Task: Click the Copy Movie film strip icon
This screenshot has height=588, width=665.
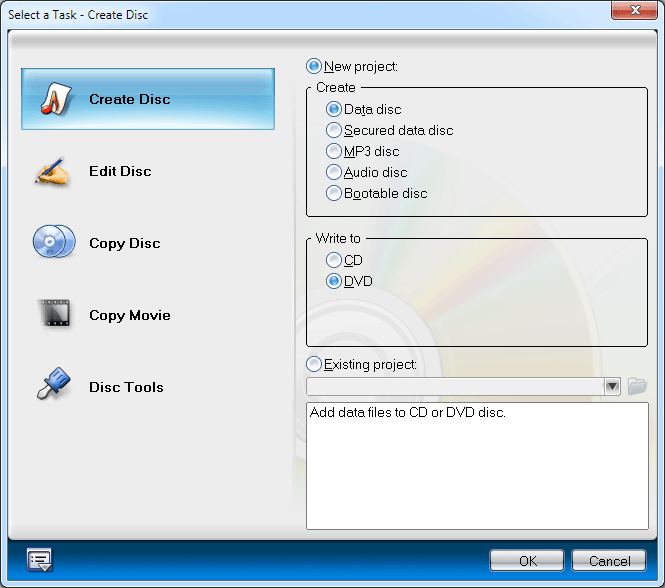Action: pos(55,314)
